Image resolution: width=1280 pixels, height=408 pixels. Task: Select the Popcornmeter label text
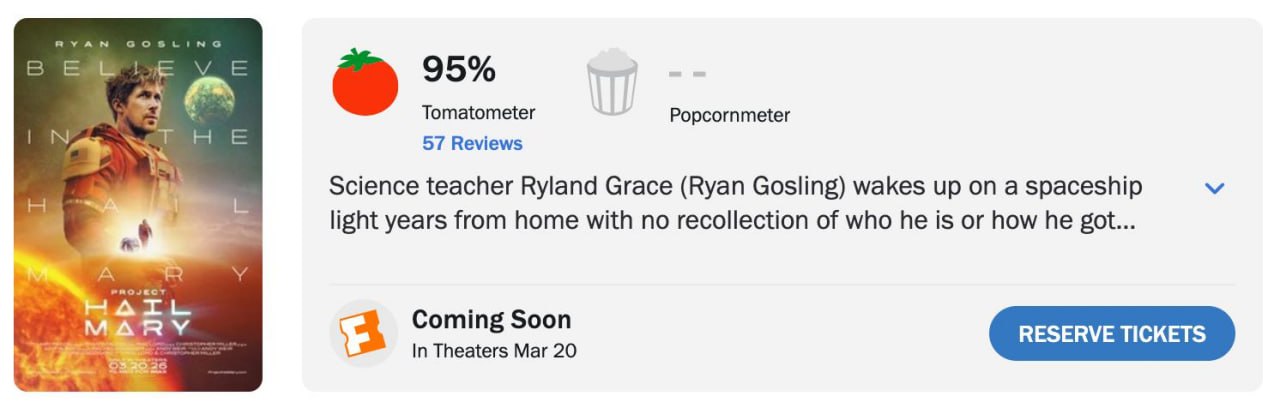[x=729, y=115]
